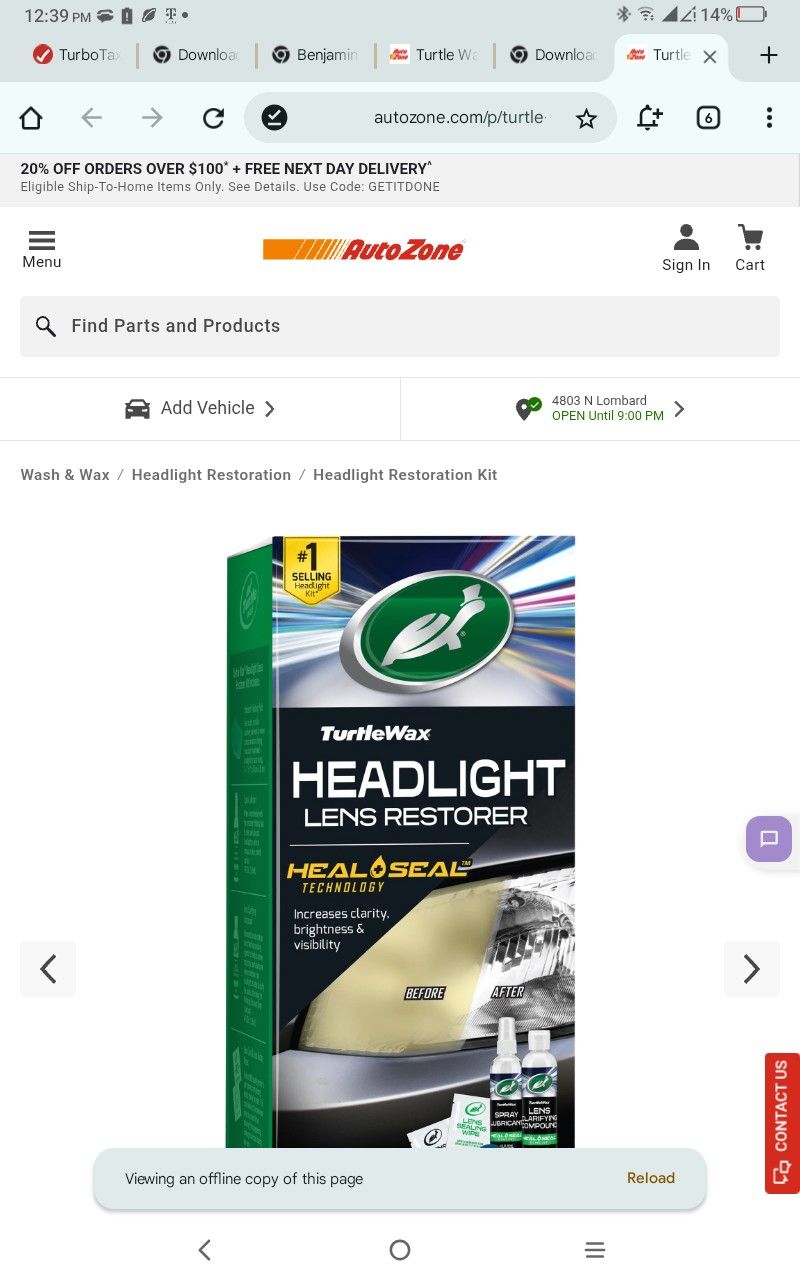Open the 4803 N Lombard store selector
The image size is (800, 1280).
coord(600,409)
